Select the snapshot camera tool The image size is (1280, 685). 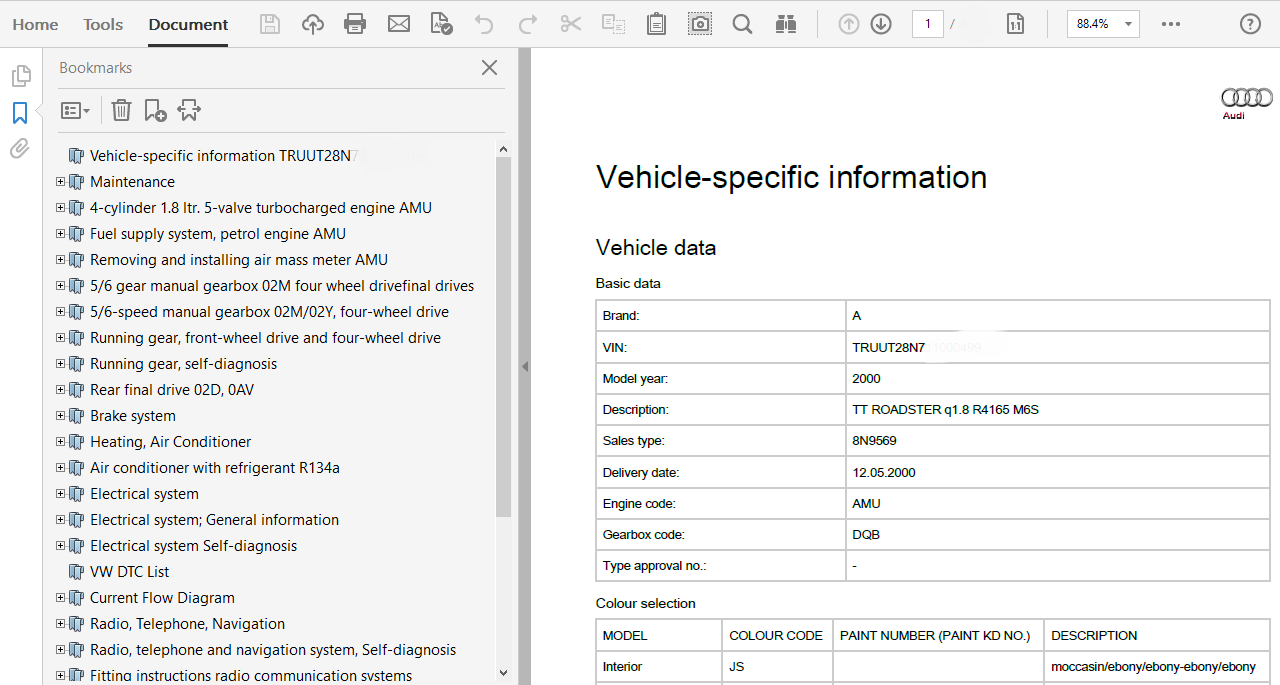tap(700, 24)
